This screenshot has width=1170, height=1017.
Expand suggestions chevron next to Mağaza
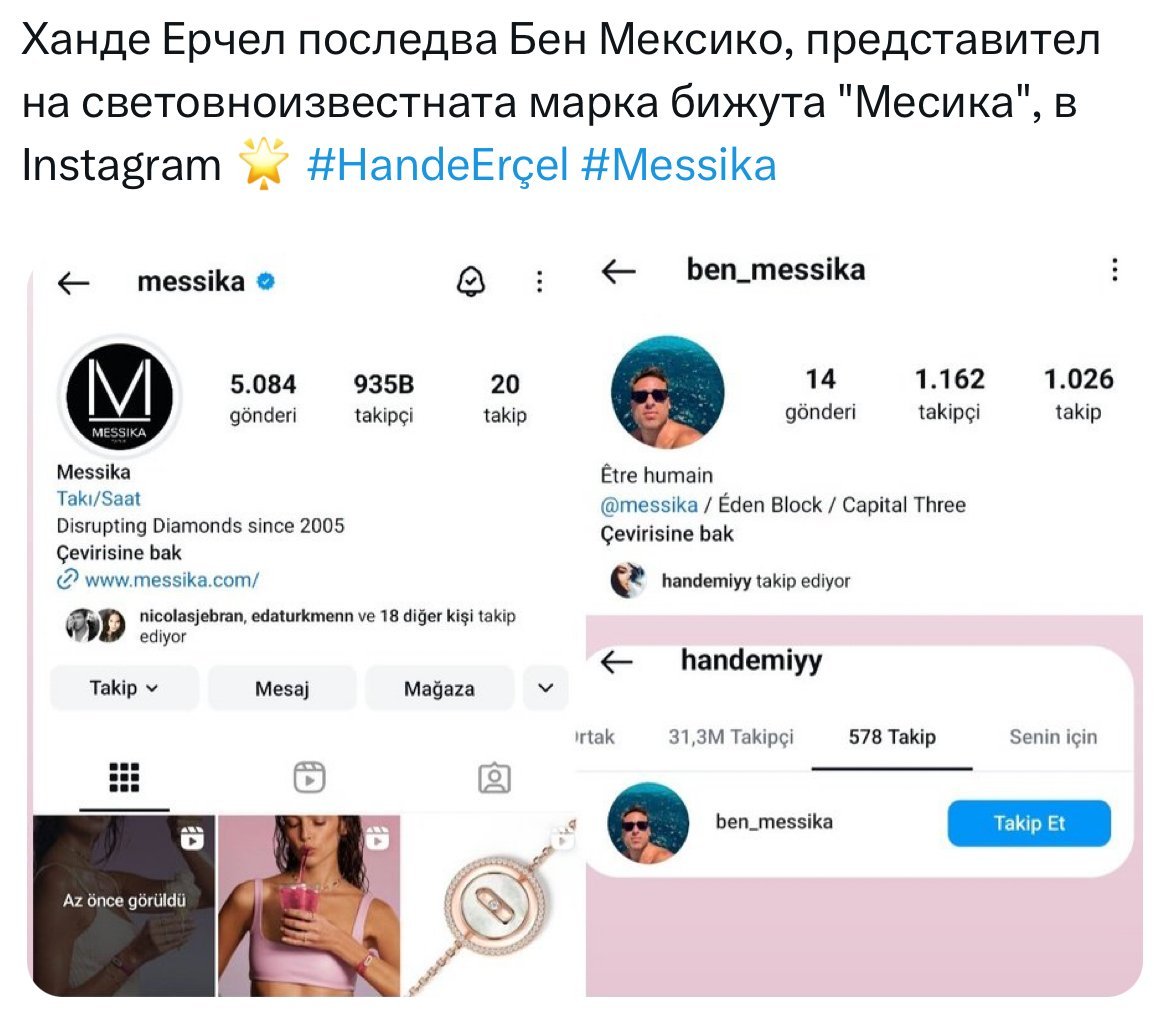click(546, 687)
